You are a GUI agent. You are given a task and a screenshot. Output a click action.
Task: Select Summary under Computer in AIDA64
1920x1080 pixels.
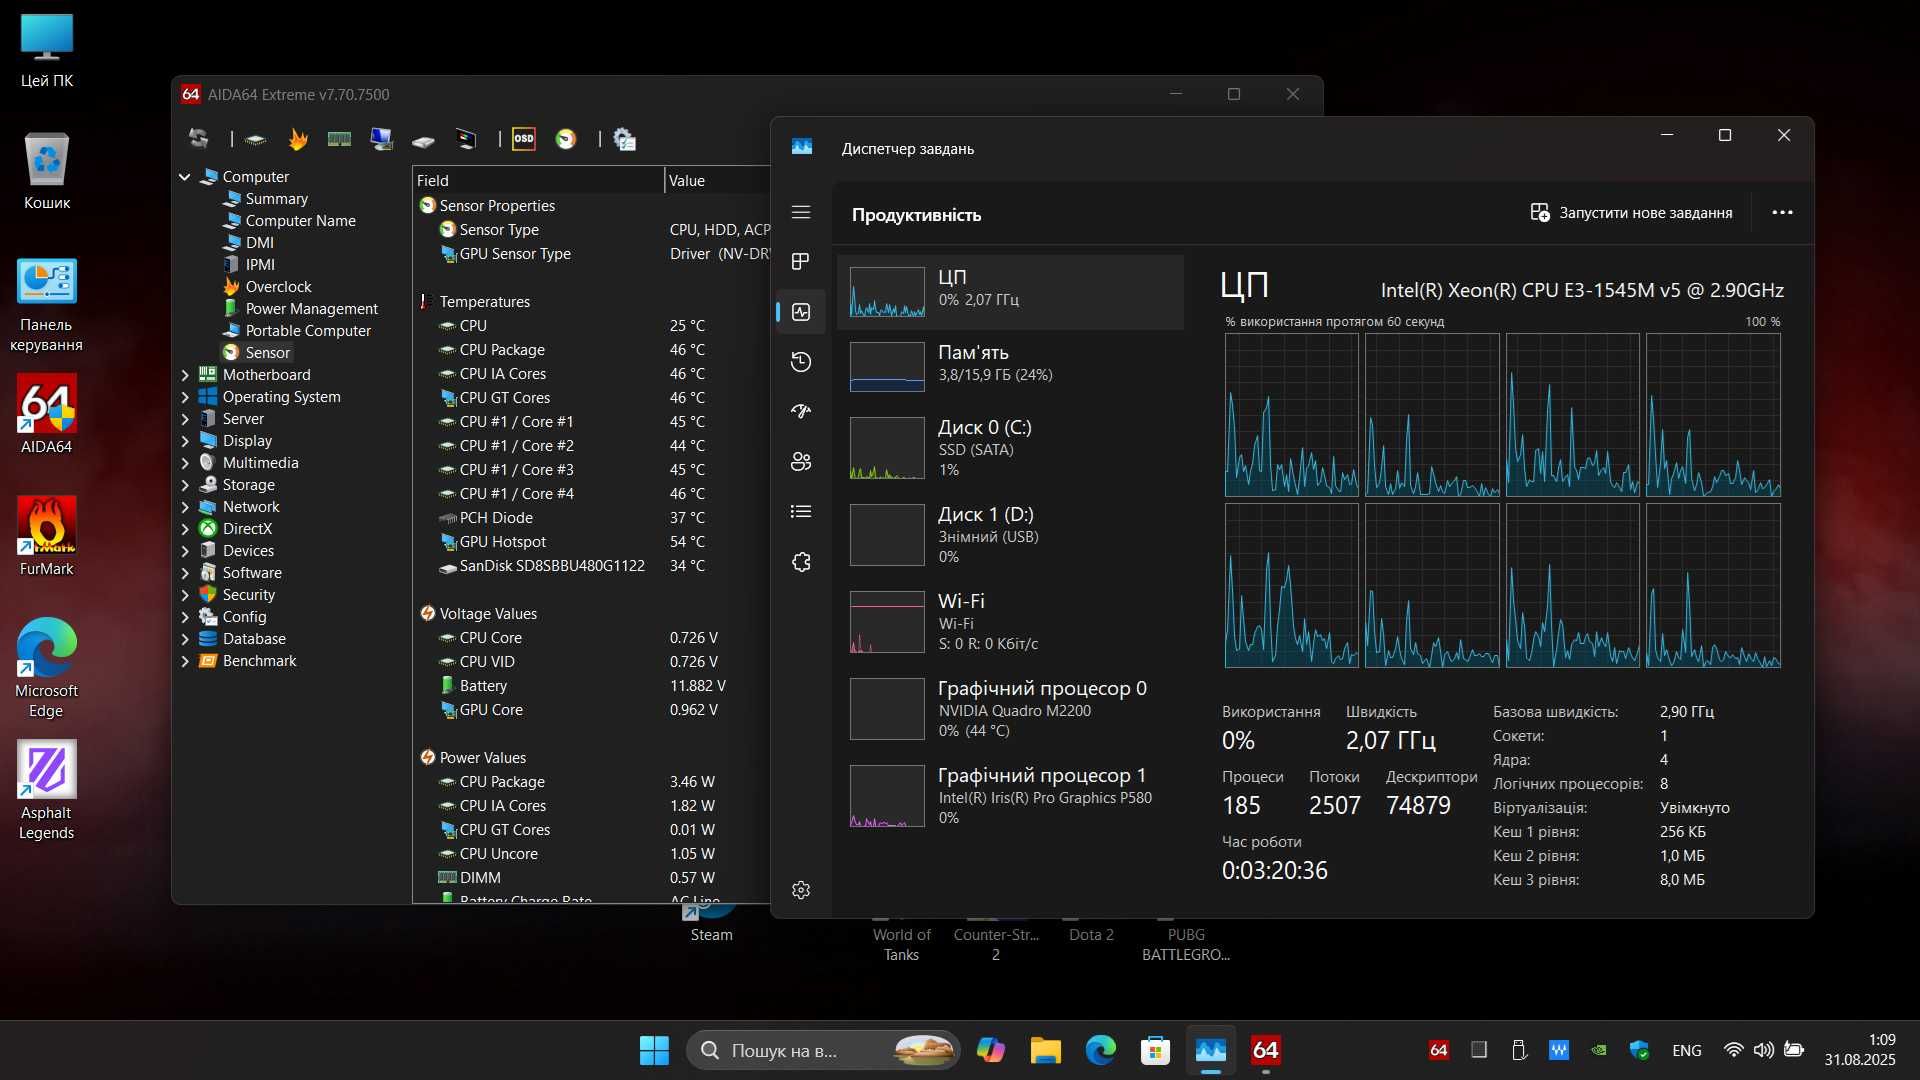(x=276, y=199)
